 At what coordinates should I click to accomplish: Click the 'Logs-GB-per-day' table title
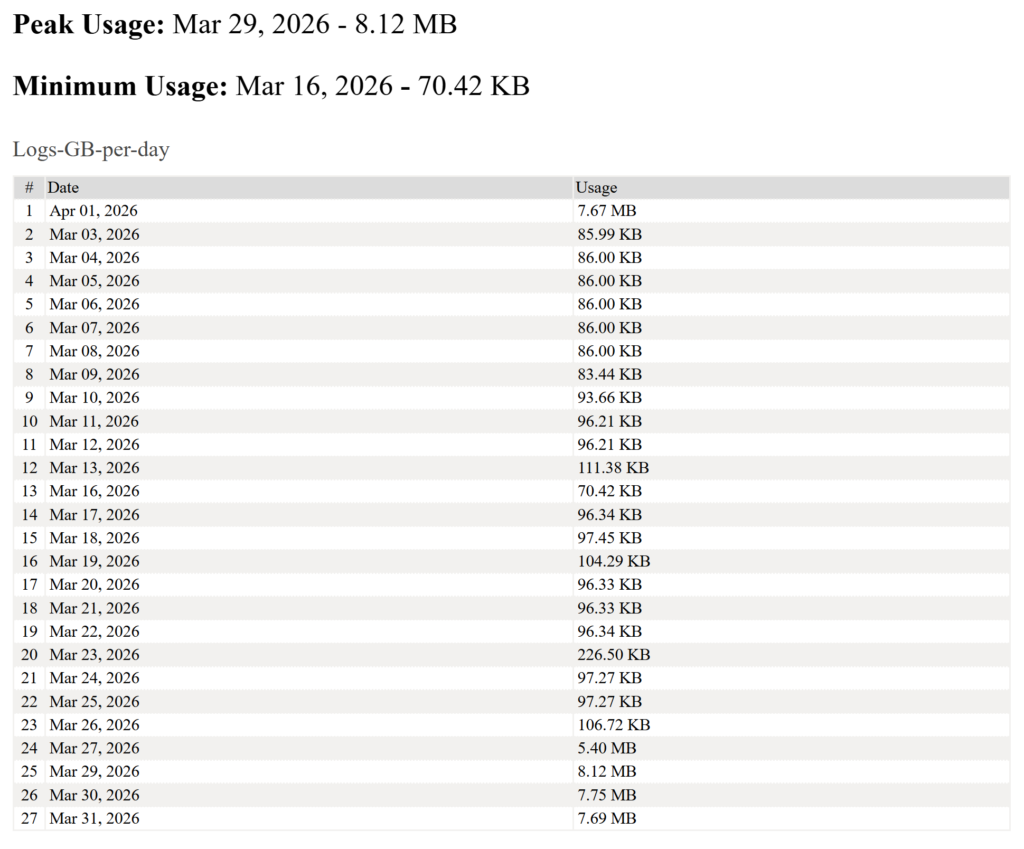91,150
